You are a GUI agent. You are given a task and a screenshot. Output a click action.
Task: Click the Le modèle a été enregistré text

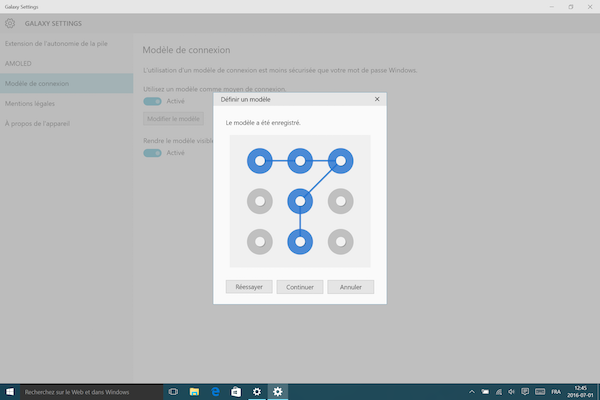tap(263, 123)
